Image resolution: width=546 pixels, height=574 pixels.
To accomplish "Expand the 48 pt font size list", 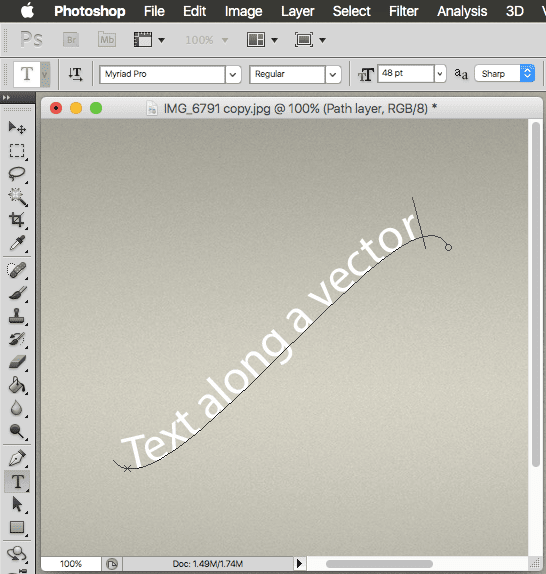I will pyautogui.click(x=440, y=74).
